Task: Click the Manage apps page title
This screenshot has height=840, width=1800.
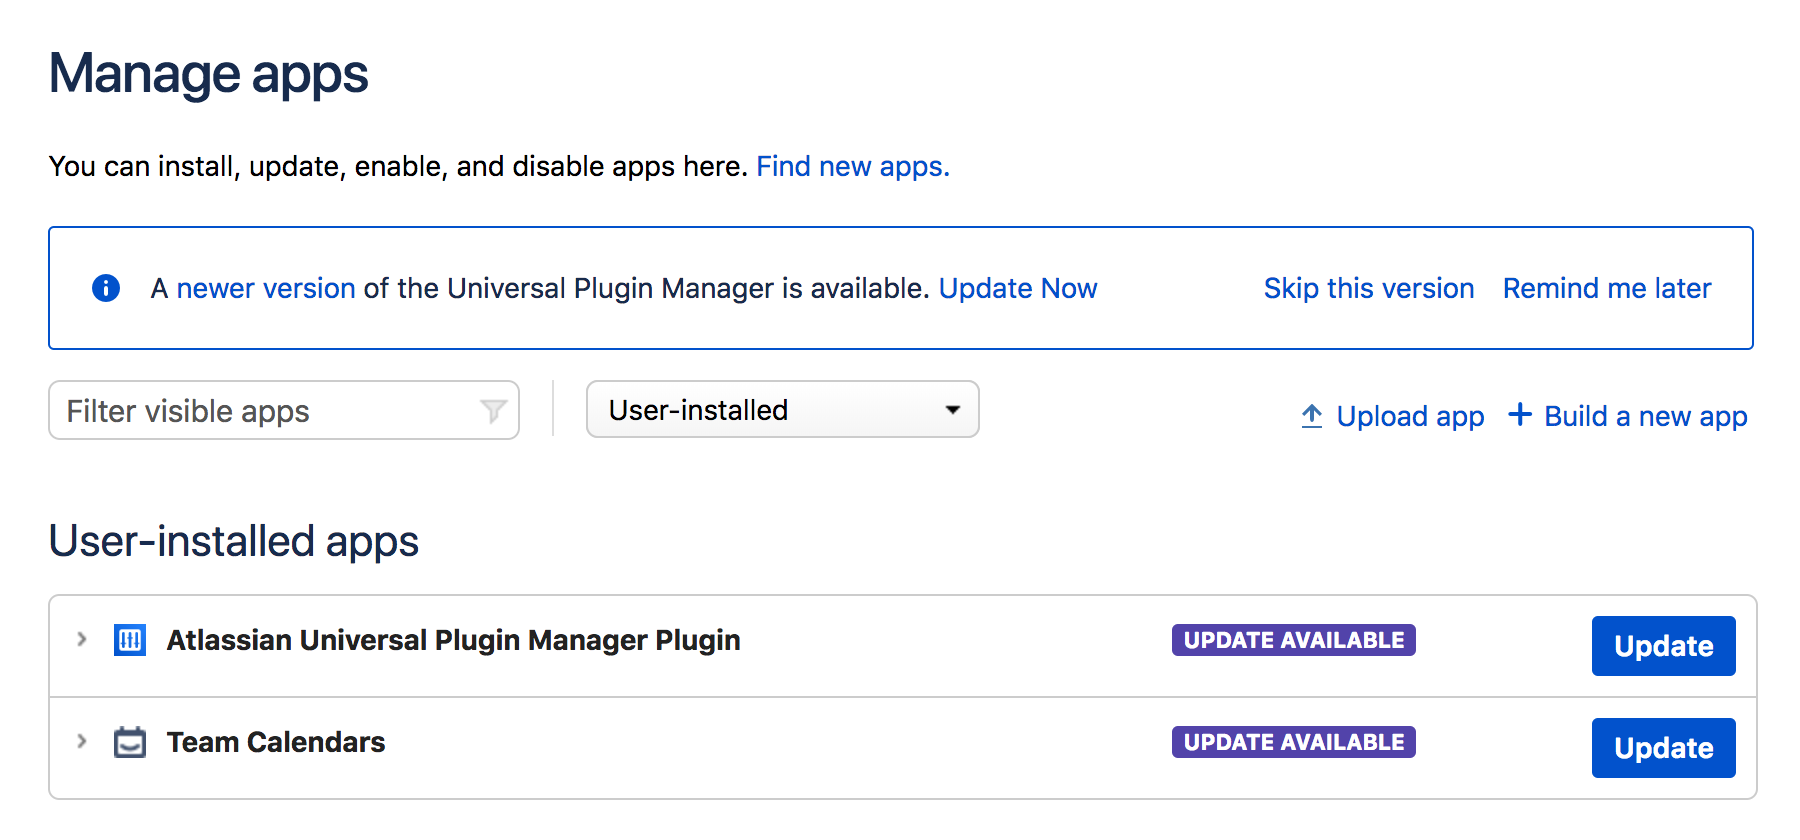Action: pyautogui.click(x=209, y=74)
